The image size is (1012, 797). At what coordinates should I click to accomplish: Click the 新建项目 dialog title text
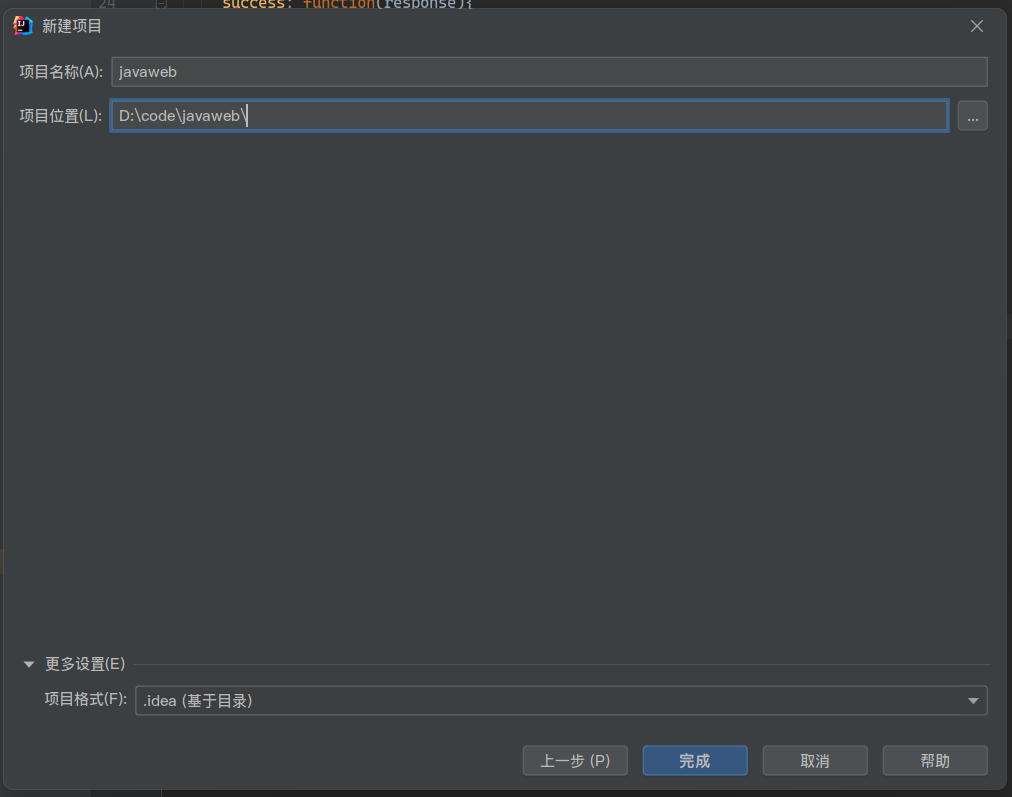pos(72,26)
